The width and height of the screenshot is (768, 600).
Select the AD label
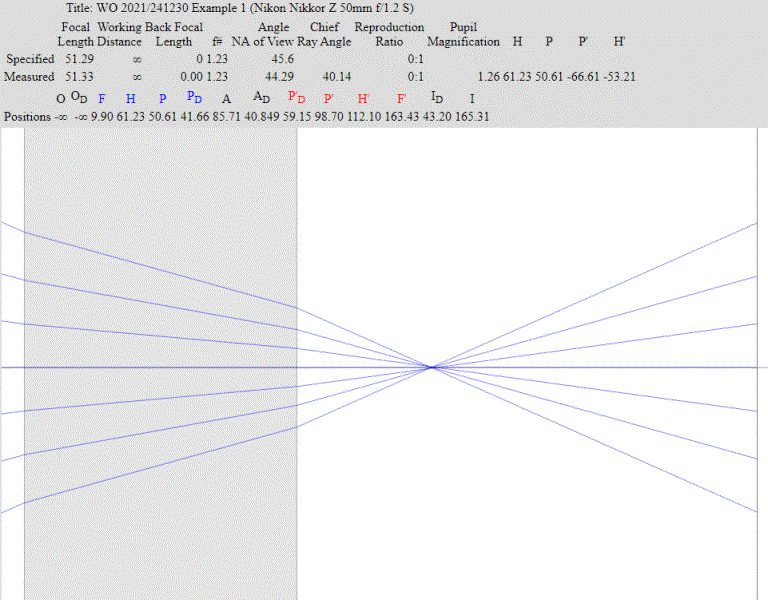click(x=262, y=97)
